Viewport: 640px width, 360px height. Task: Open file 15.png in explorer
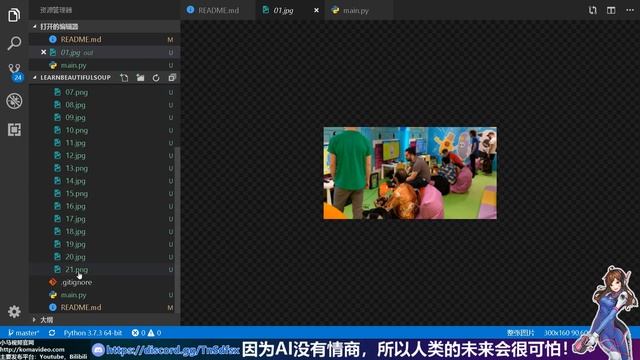(x=102, y=193)
